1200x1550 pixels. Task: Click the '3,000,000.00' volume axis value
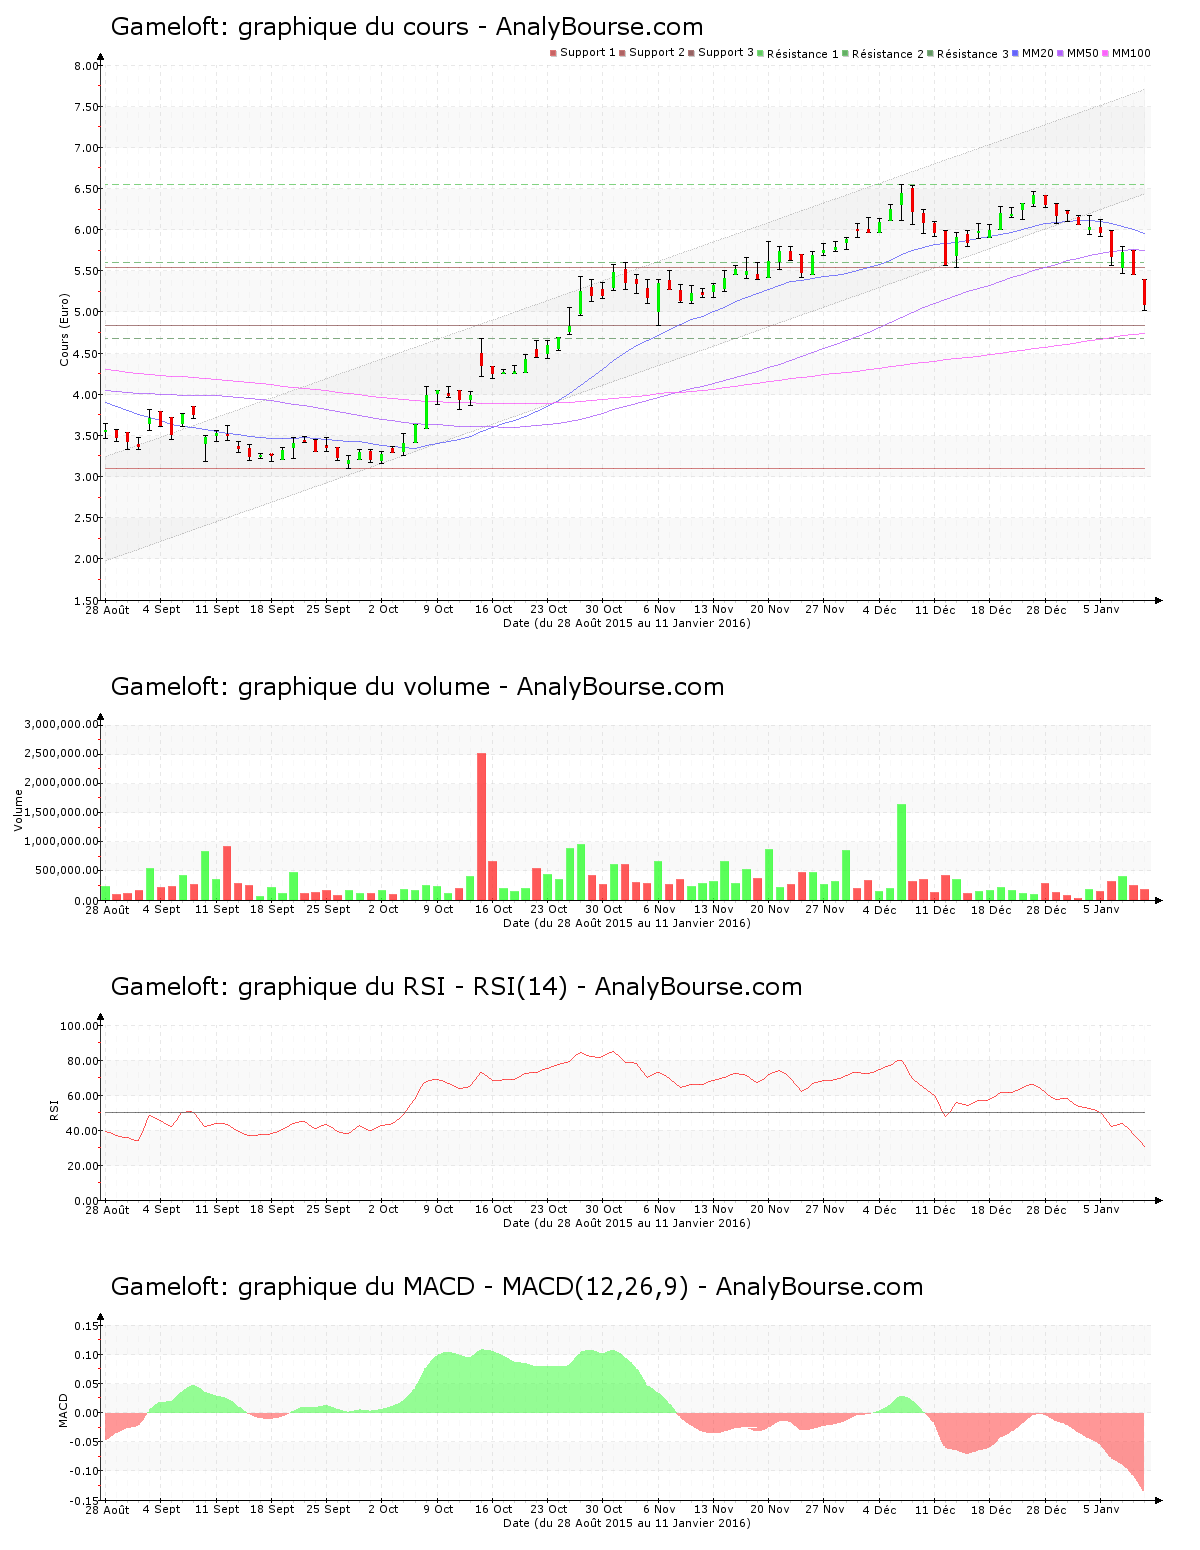click(62, 724)
